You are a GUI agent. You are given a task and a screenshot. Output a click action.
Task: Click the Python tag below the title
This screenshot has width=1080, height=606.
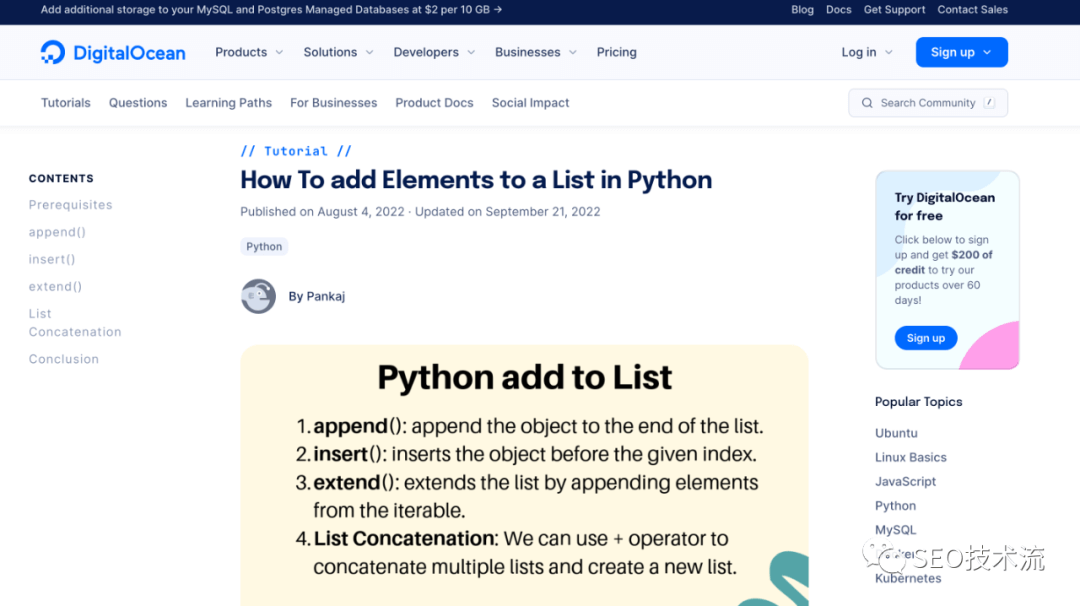[264, 246]
